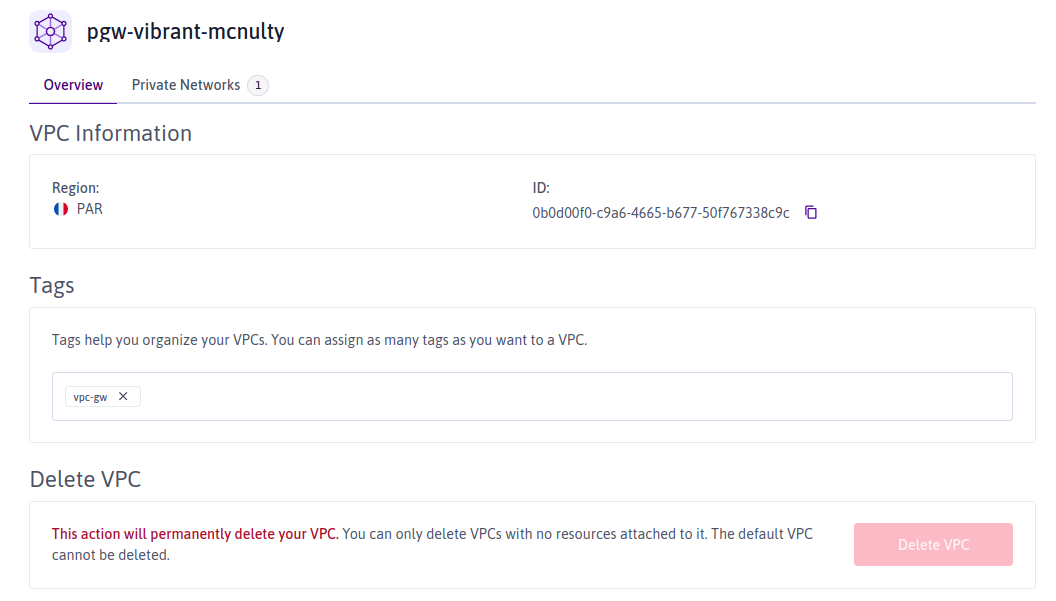1056x601 pixels.
Task: Click the ID label
Action: click(541, 188)
